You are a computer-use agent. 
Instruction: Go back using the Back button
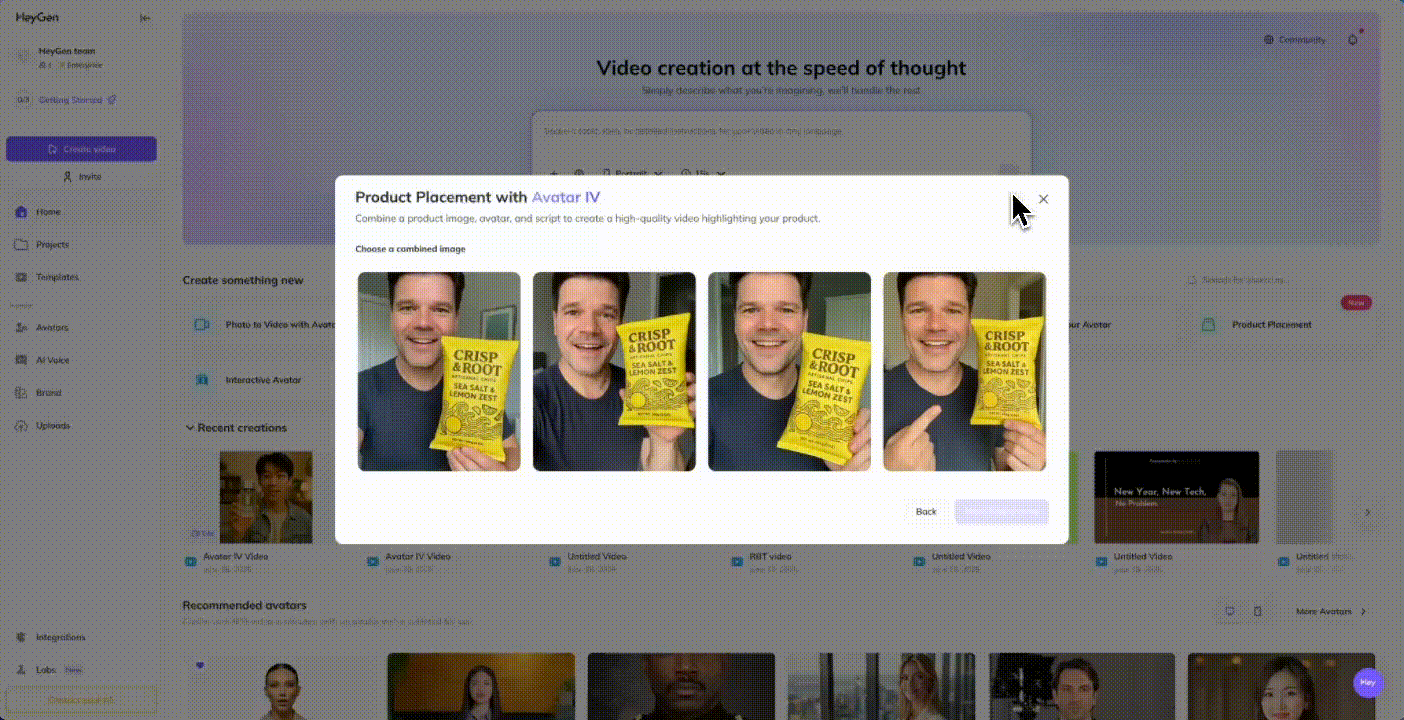click(x=926, y=511)
